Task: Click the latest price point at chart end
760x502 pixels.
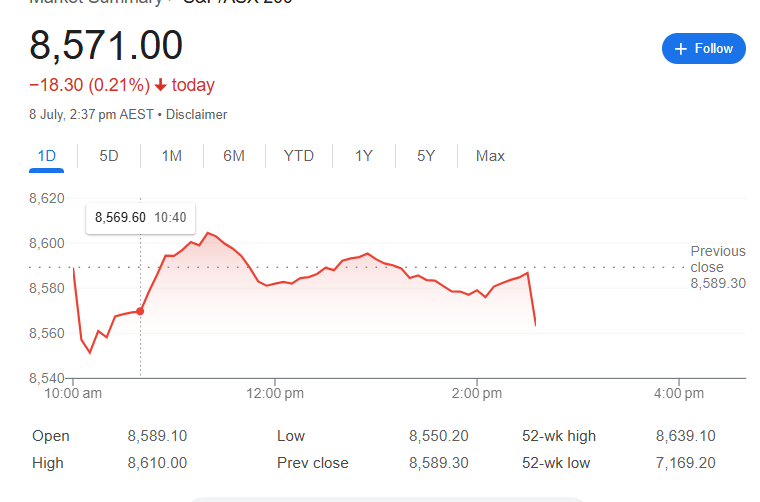Action: pyautogui.click(x=535, y=325)
